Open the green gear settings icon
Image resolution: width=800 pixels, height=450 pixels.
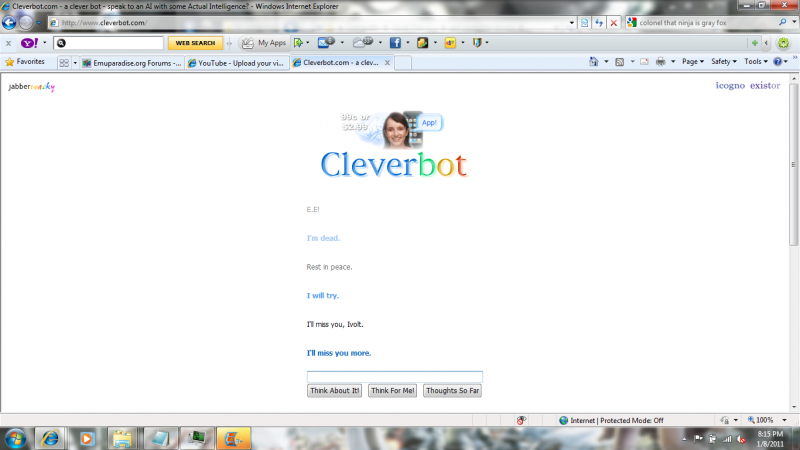click(x=784, y=43)
